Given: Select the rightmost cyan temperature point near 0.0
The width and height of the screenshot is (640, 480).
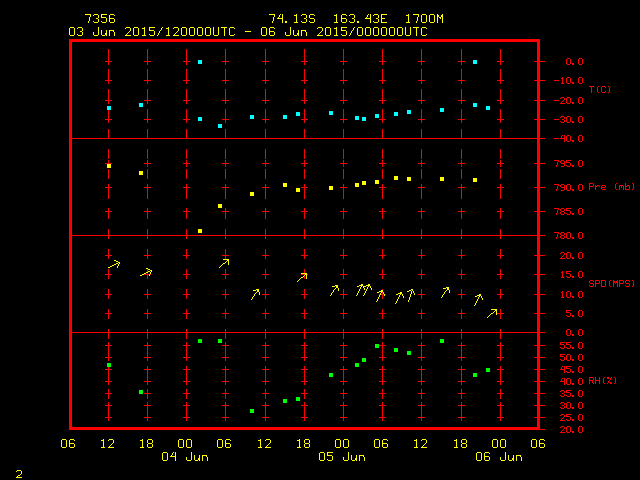Looking at the screenshot, I should [x=474, y=62].
